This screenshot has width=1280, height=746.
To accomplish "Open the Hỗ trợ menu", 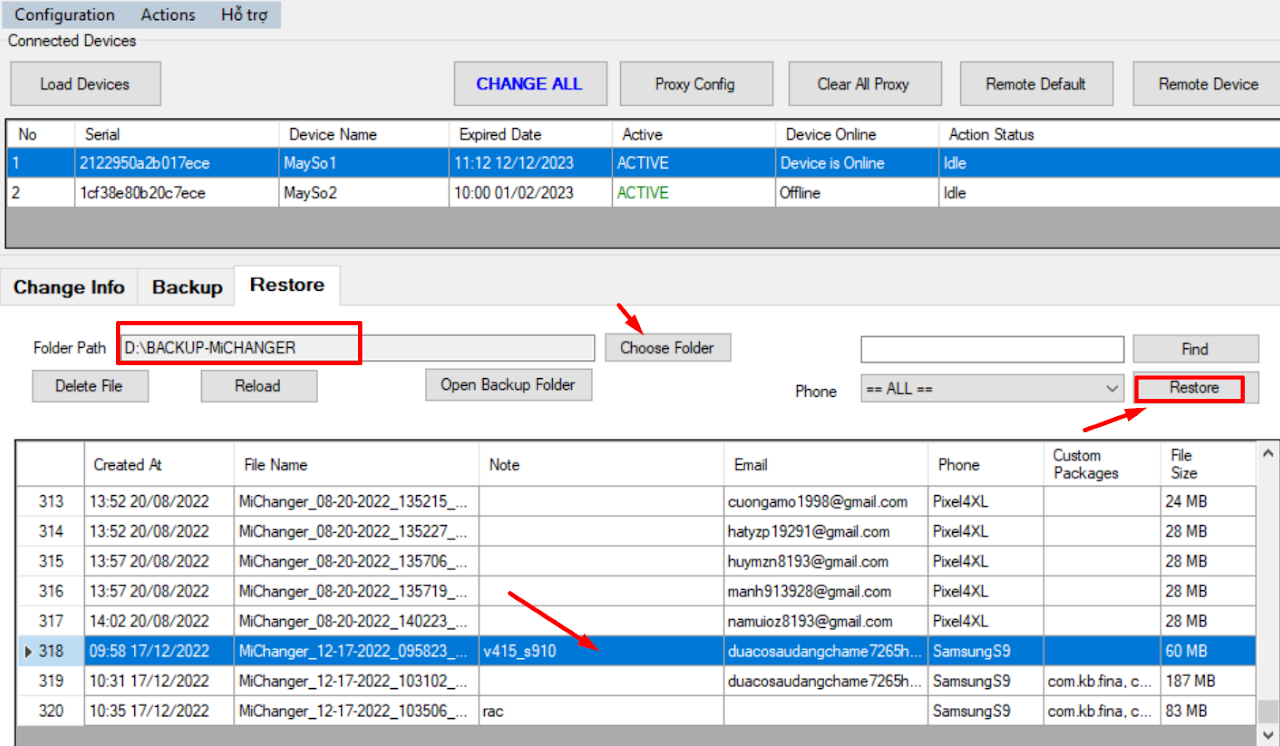I will click(244, 15).
